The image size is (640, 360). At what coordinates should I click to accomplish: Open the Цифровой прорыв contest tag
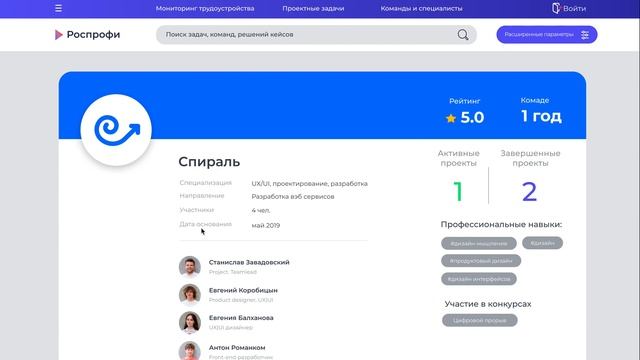(x=480, y=320)
